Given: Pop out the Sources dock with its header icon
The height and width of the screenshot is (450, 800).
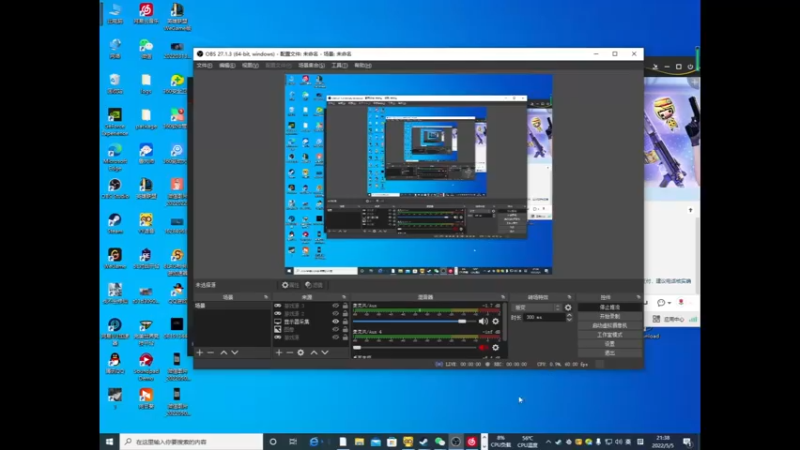Looking at the screenshot, I should click(344, 297).
